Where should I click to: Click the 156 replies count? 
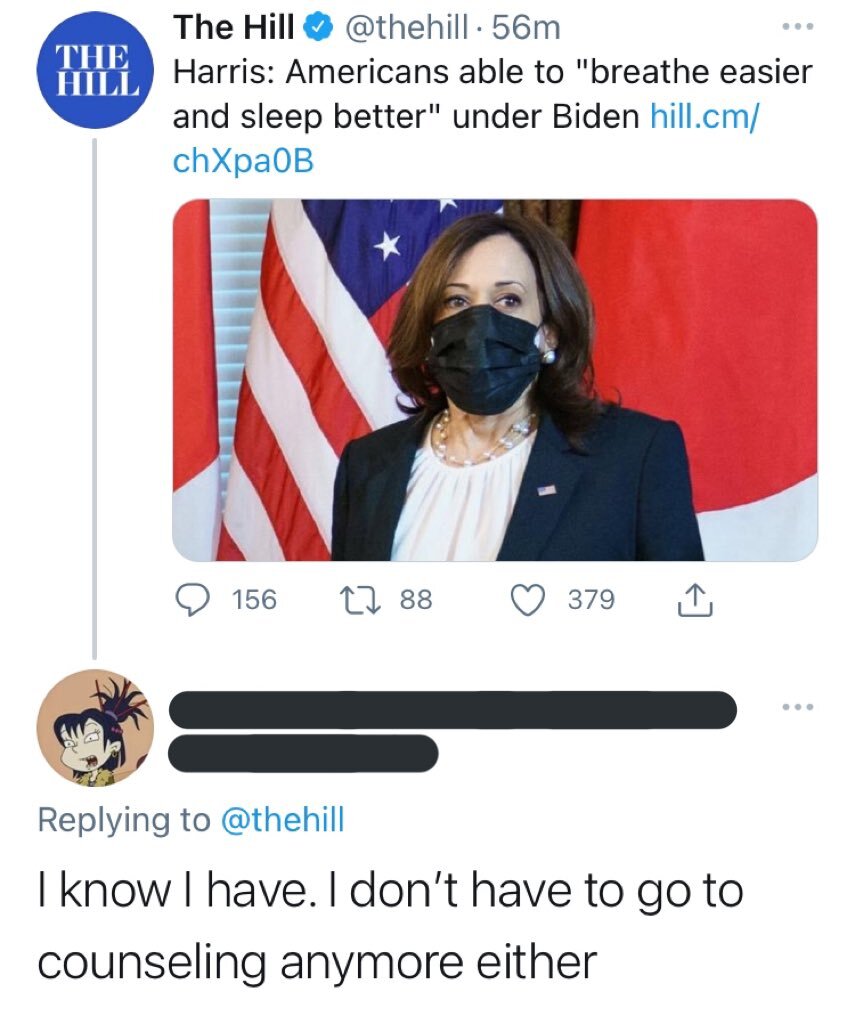pos(254,599)
